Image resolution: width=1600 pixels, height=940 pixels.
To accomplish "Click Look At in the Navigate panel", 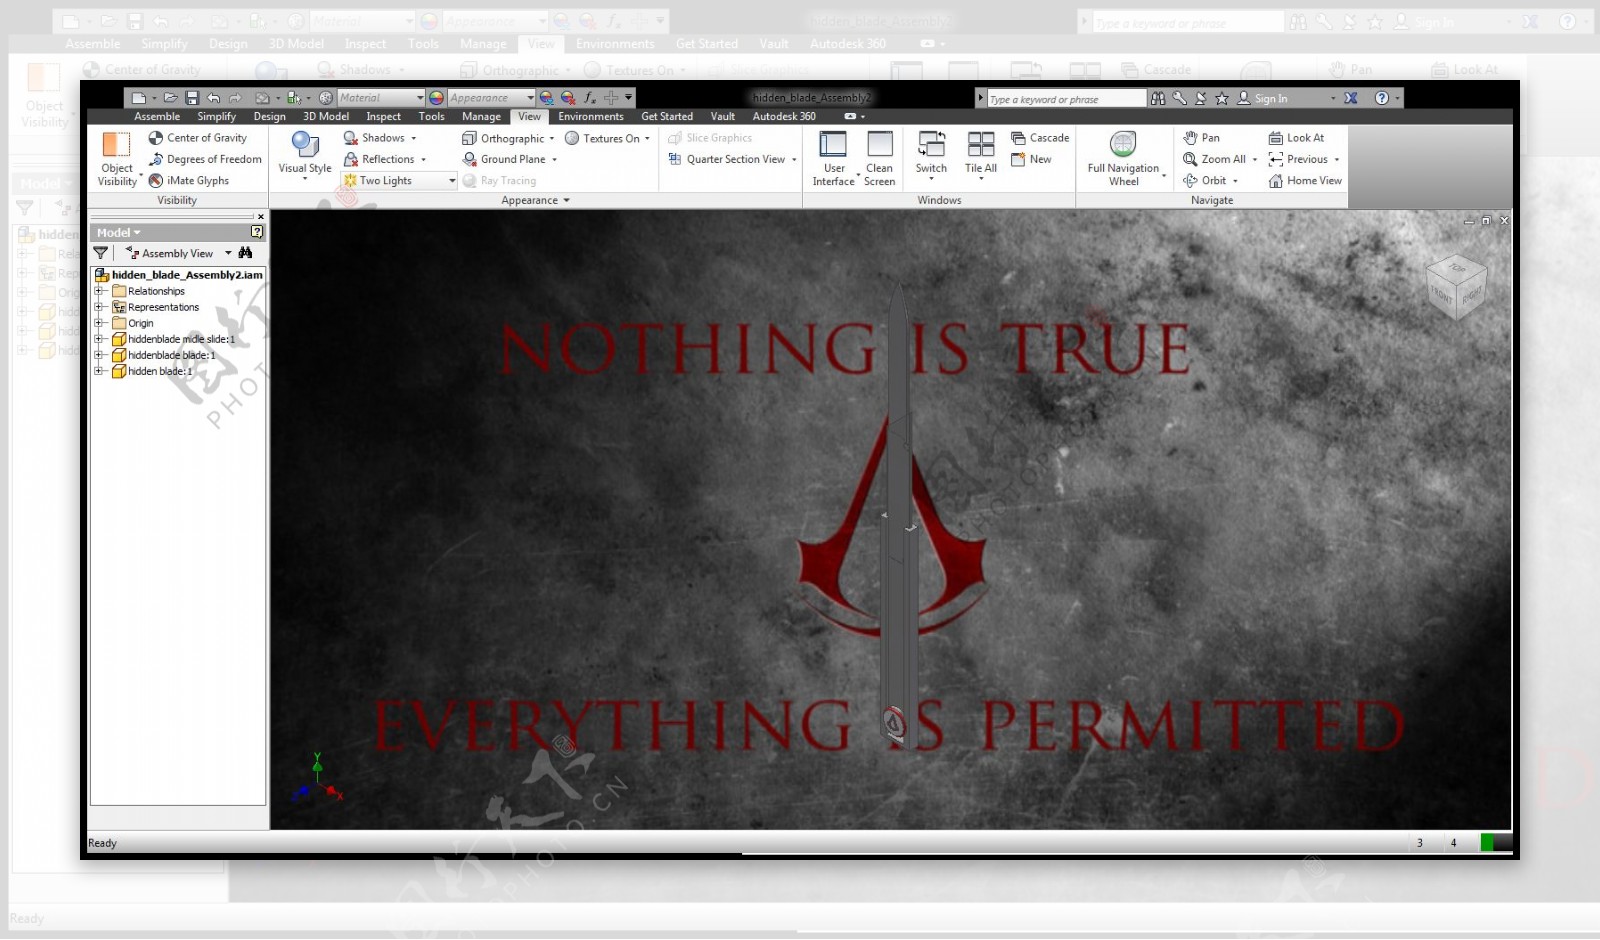I will [x=1296, y=138].
